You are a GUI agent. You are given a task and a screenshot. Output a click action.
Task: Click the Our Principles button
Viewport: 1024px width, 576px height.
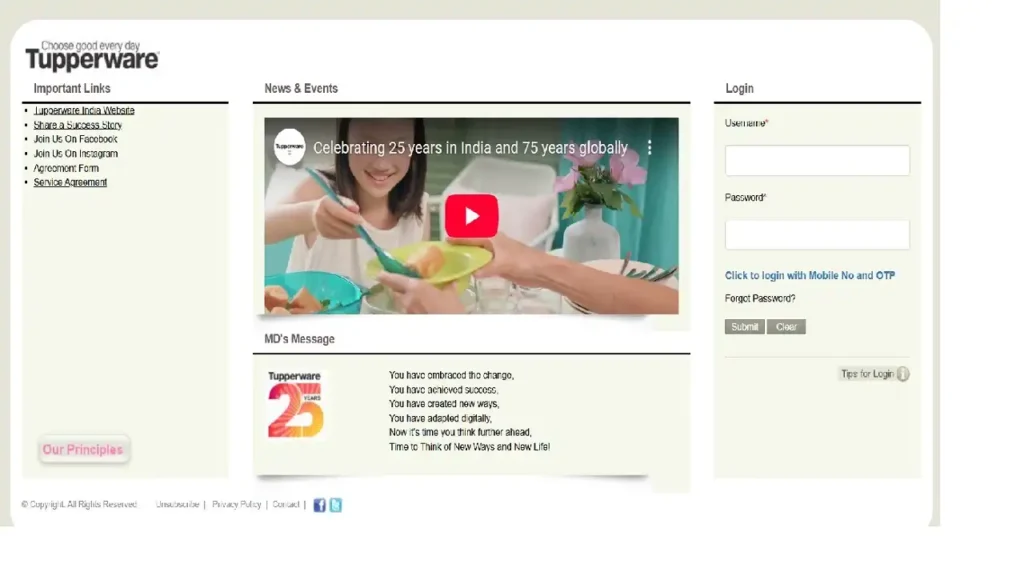pos(83,449)
